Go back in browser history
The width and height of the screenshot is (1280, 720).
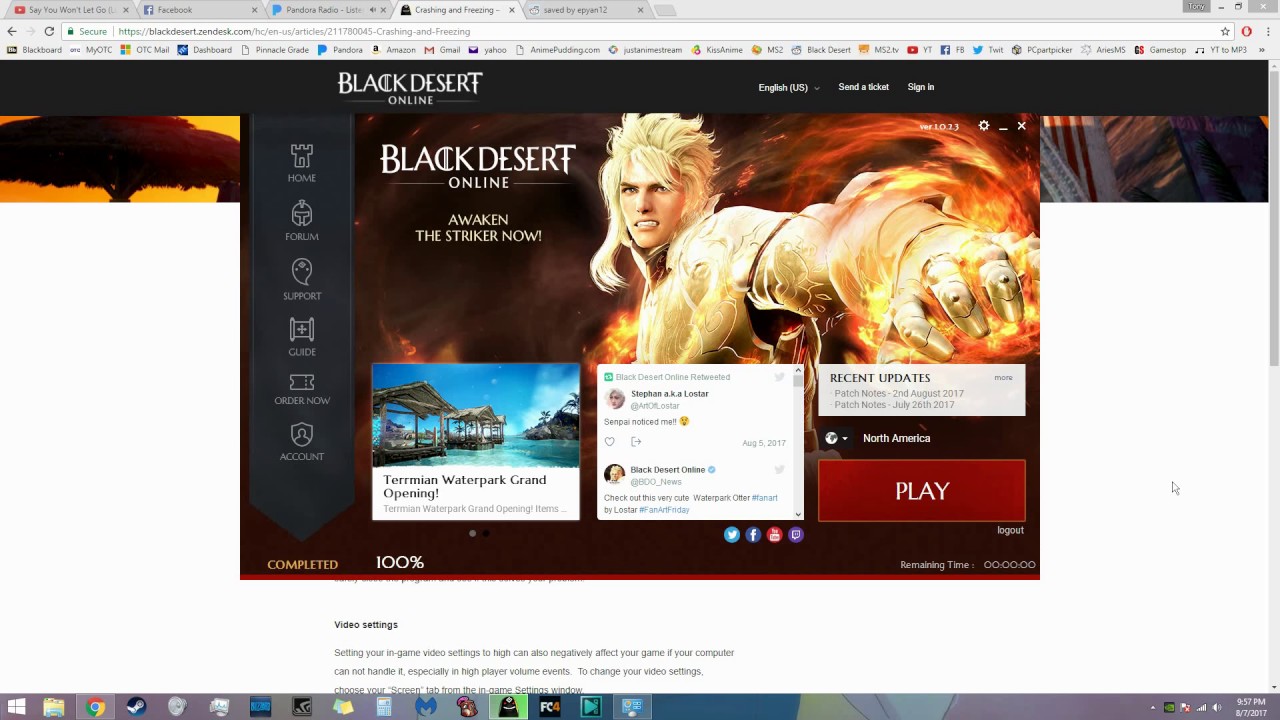pyautogui.click(x=12, y=31)
